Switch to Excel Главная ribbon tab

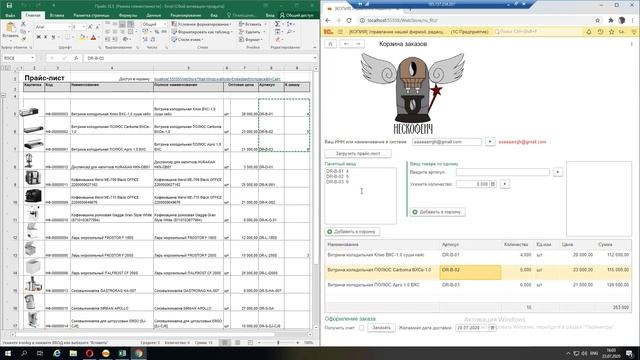coord(33,15)
